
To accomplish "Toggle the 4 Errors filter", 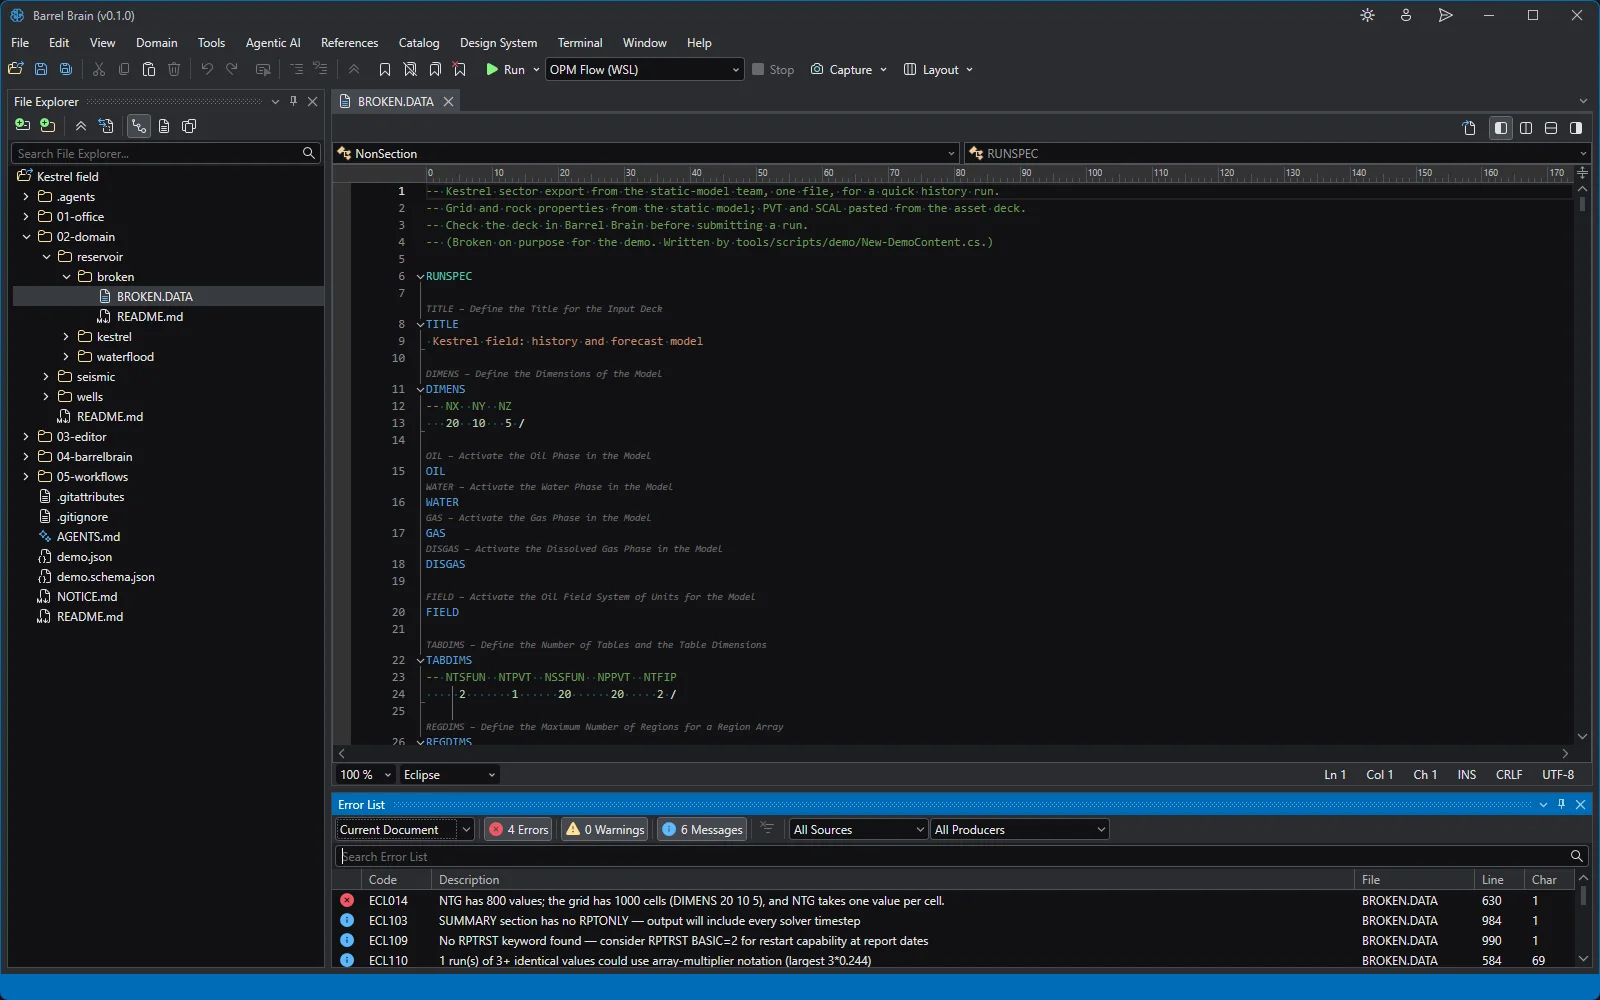I will [x=519, y=829].
